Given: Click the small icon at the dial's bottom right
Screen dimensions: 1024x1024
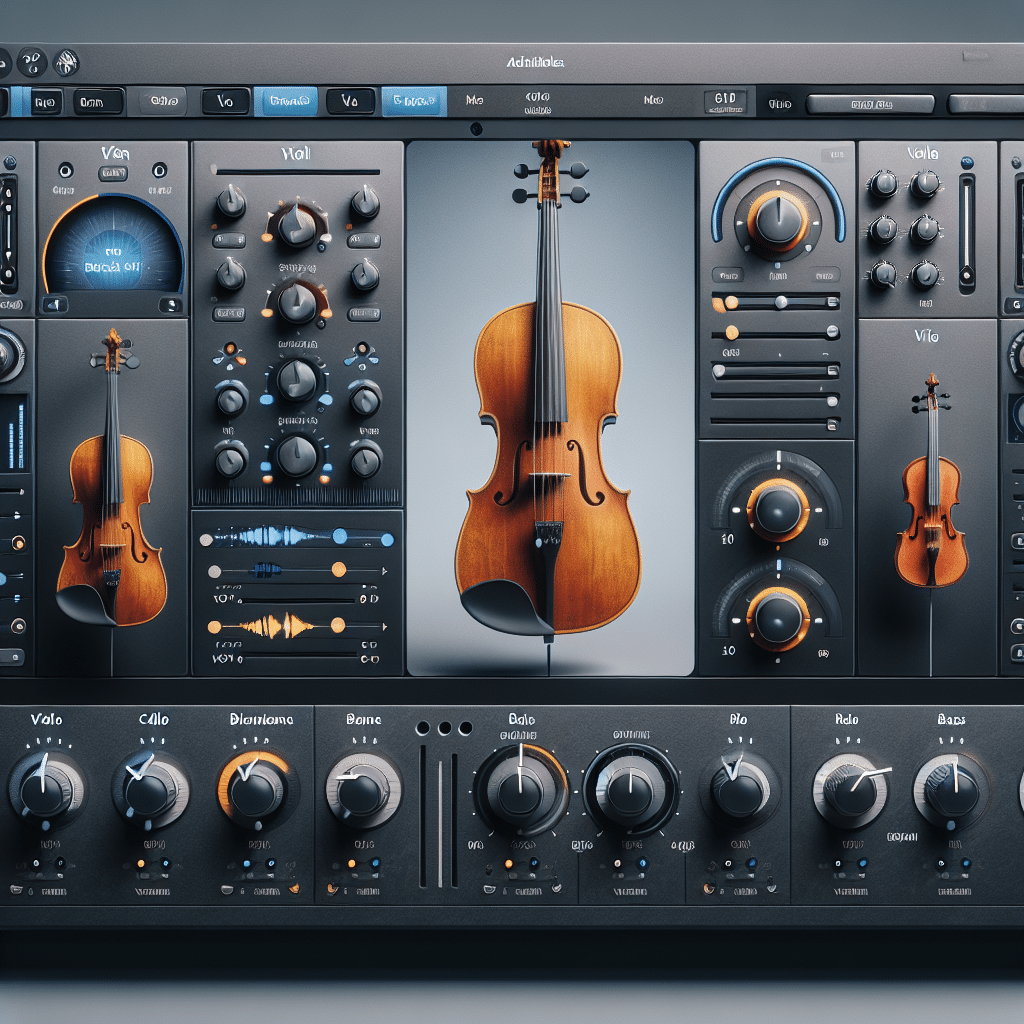Looking at the screenshot, I should pos(170,304).
